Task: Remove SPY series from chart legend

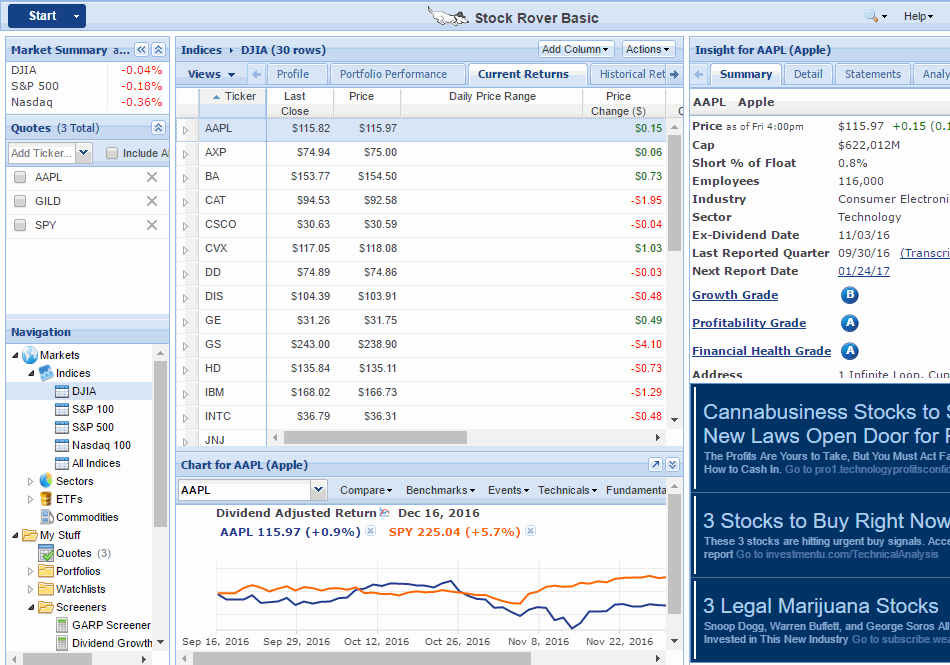Action: point(530,531)
